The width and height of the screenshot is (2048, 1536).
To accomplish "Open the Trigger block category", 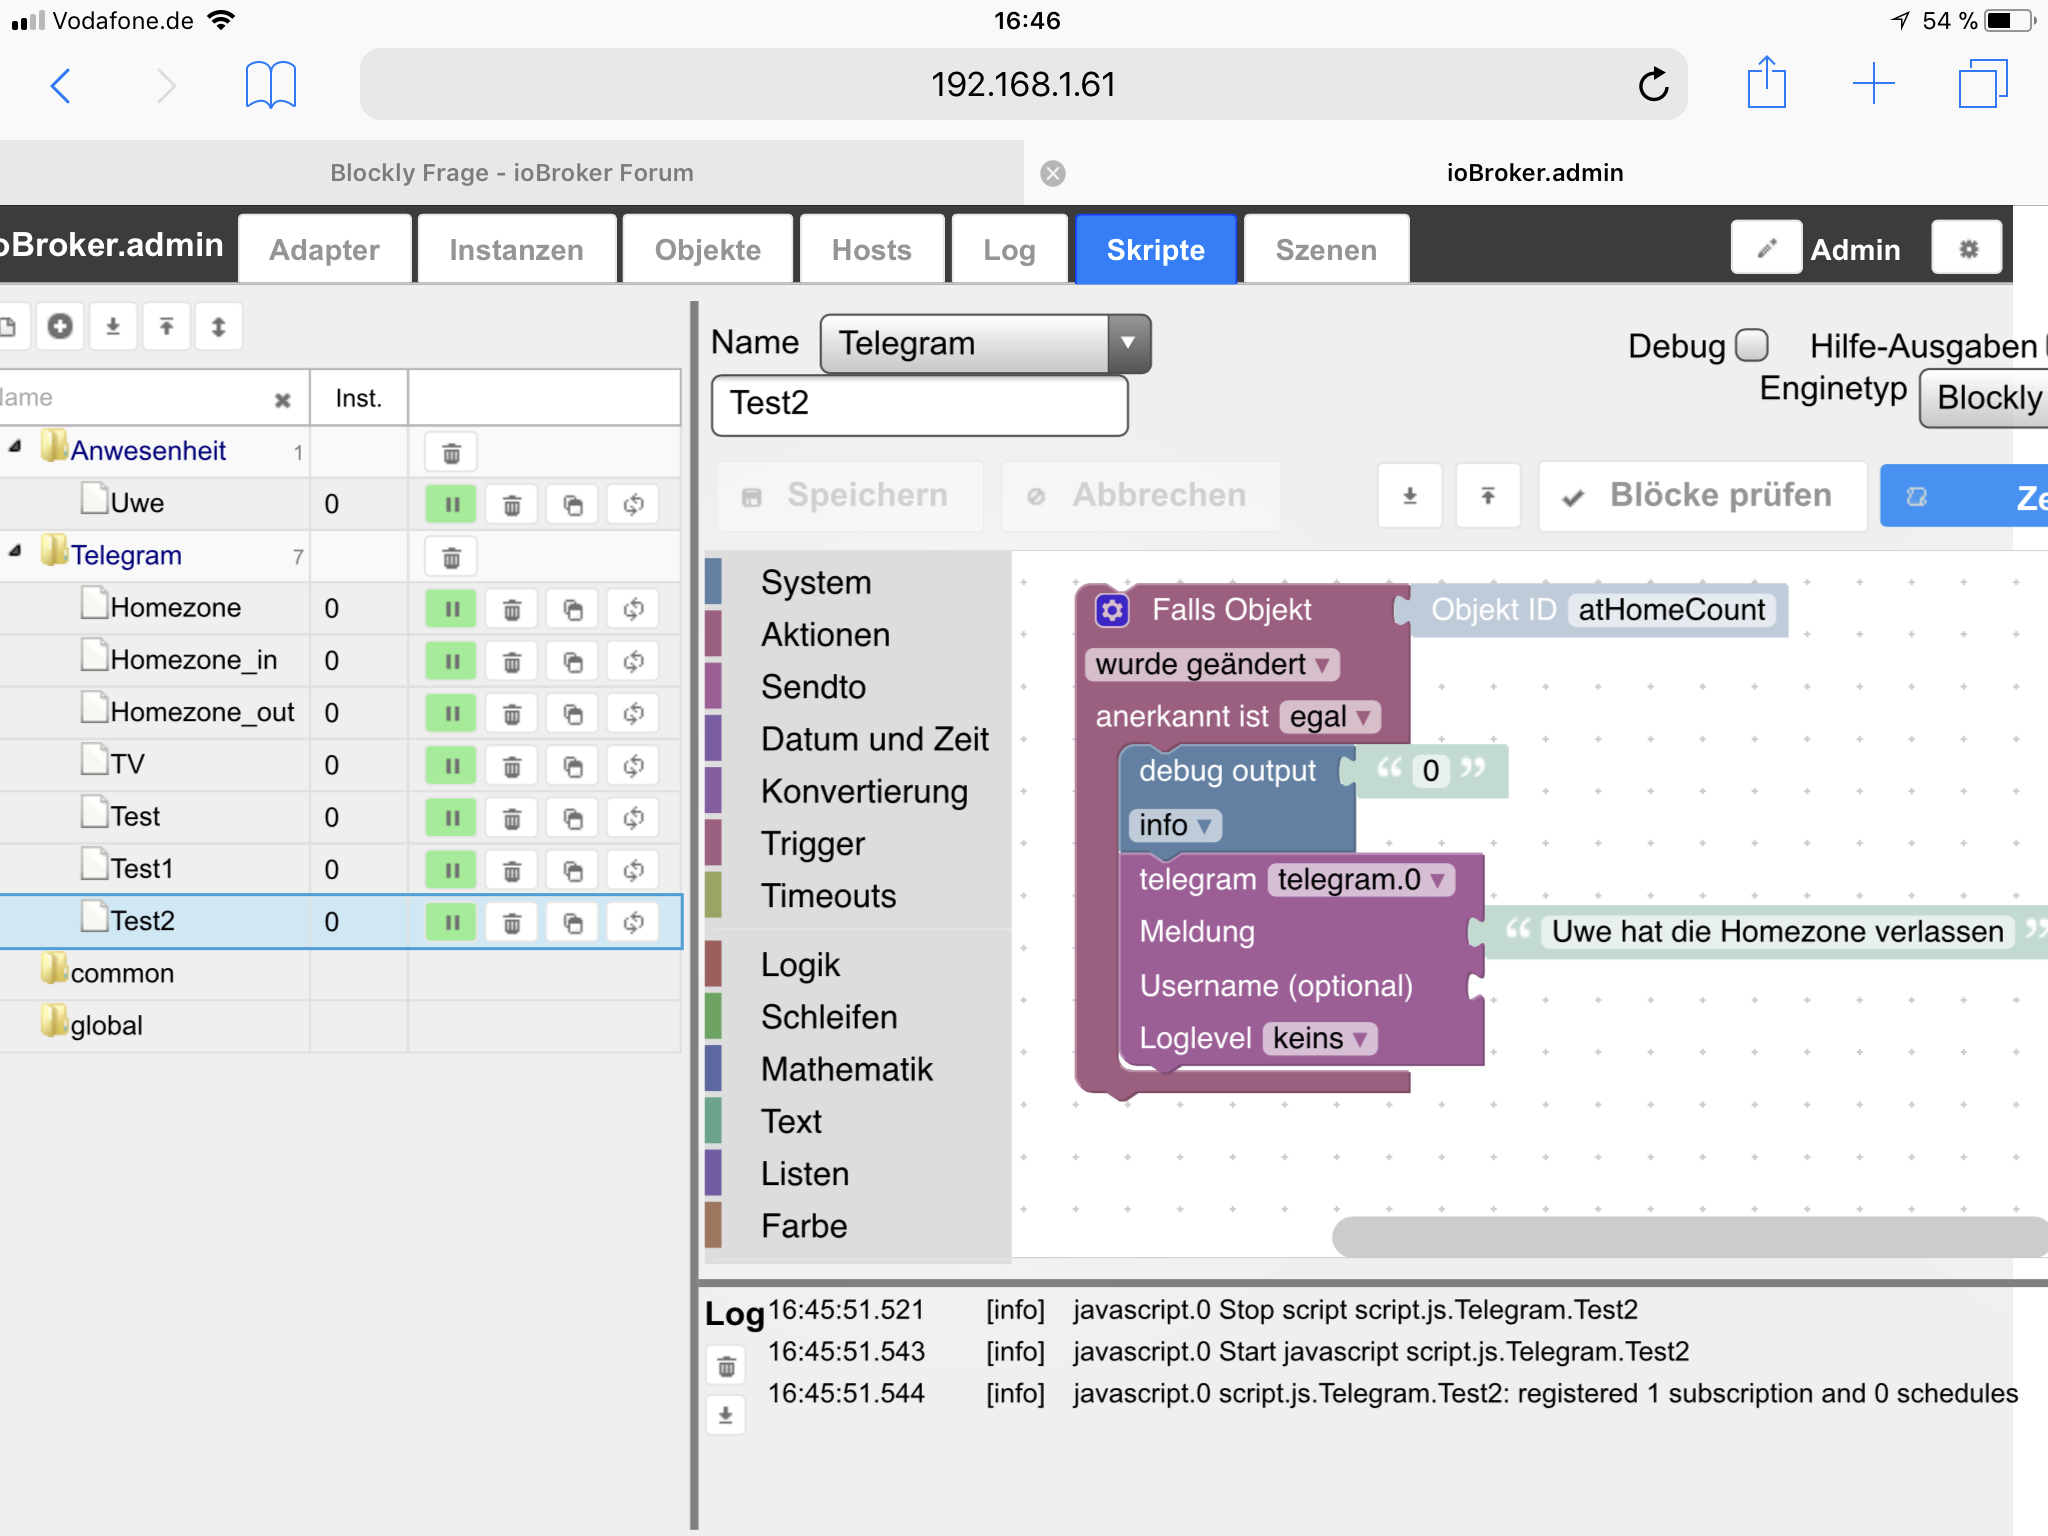I will point(812,844).
